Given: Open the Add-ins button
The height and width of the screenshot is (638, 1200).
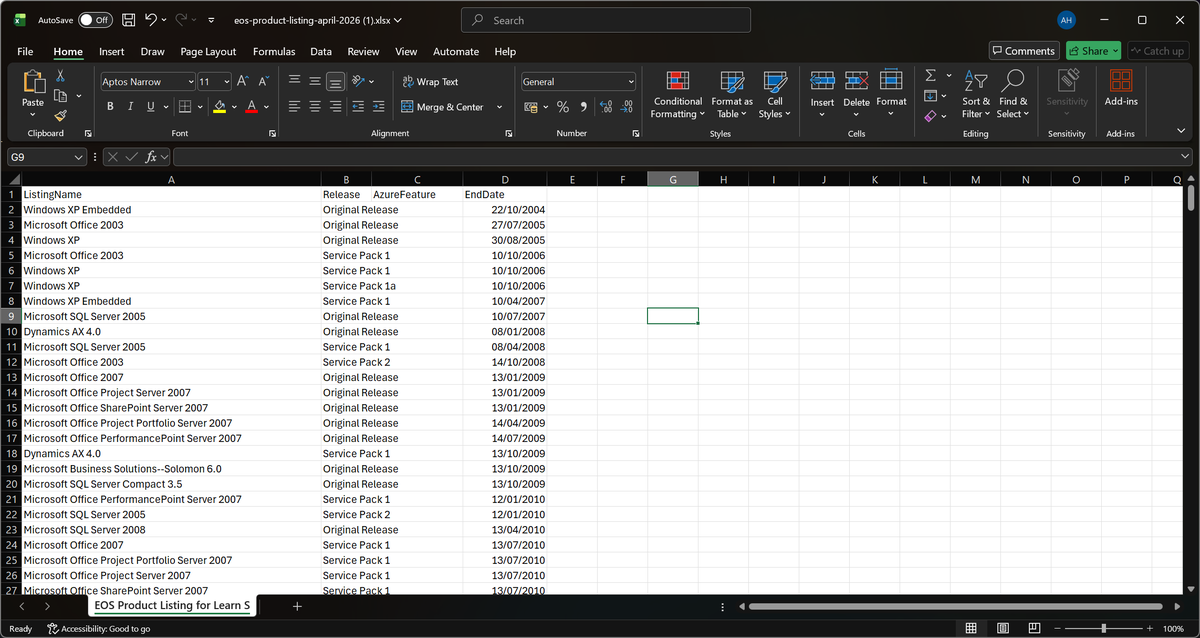Looking at the screenshot, I should click(x=1121, y=88).
